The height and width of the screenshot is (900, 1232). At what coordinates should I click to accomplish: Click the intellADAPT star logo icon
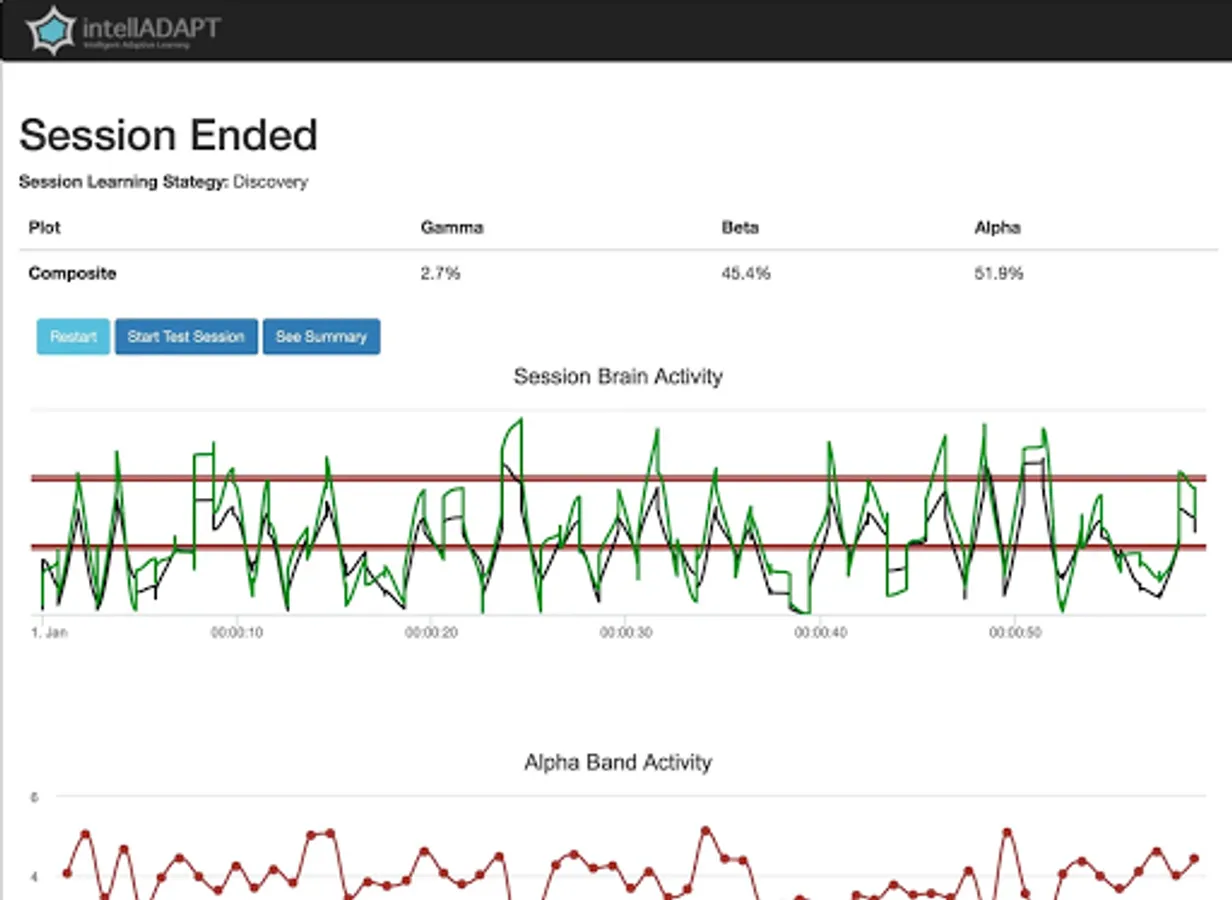(50, 29)
